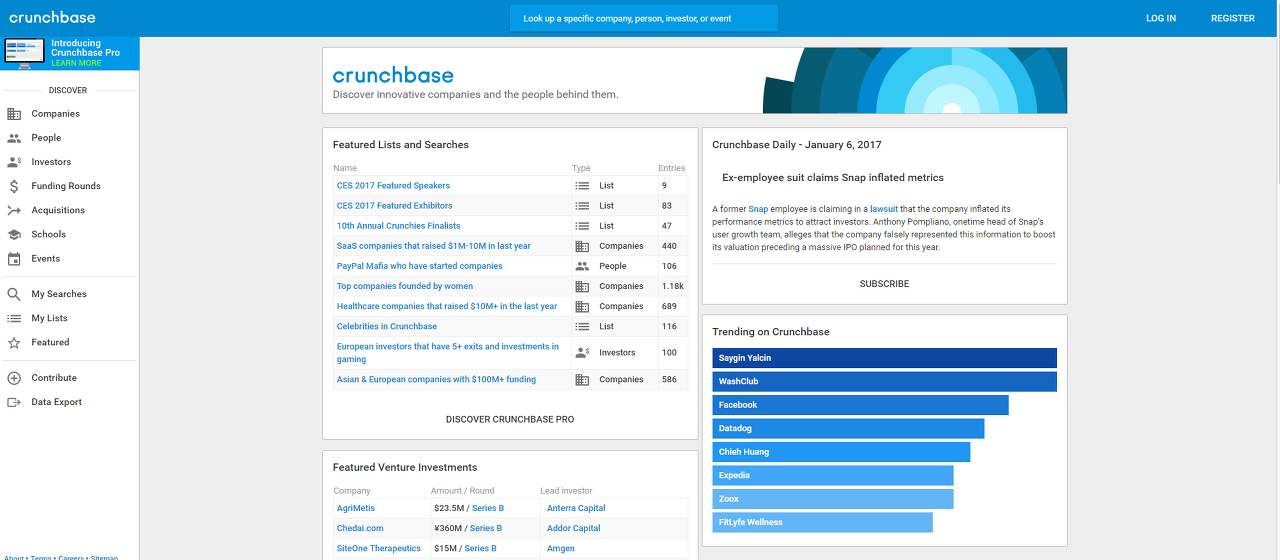Click list icon in Celebrities in Crunchbase row
This screenshot has height=560, width=1280.
point(582,326)
